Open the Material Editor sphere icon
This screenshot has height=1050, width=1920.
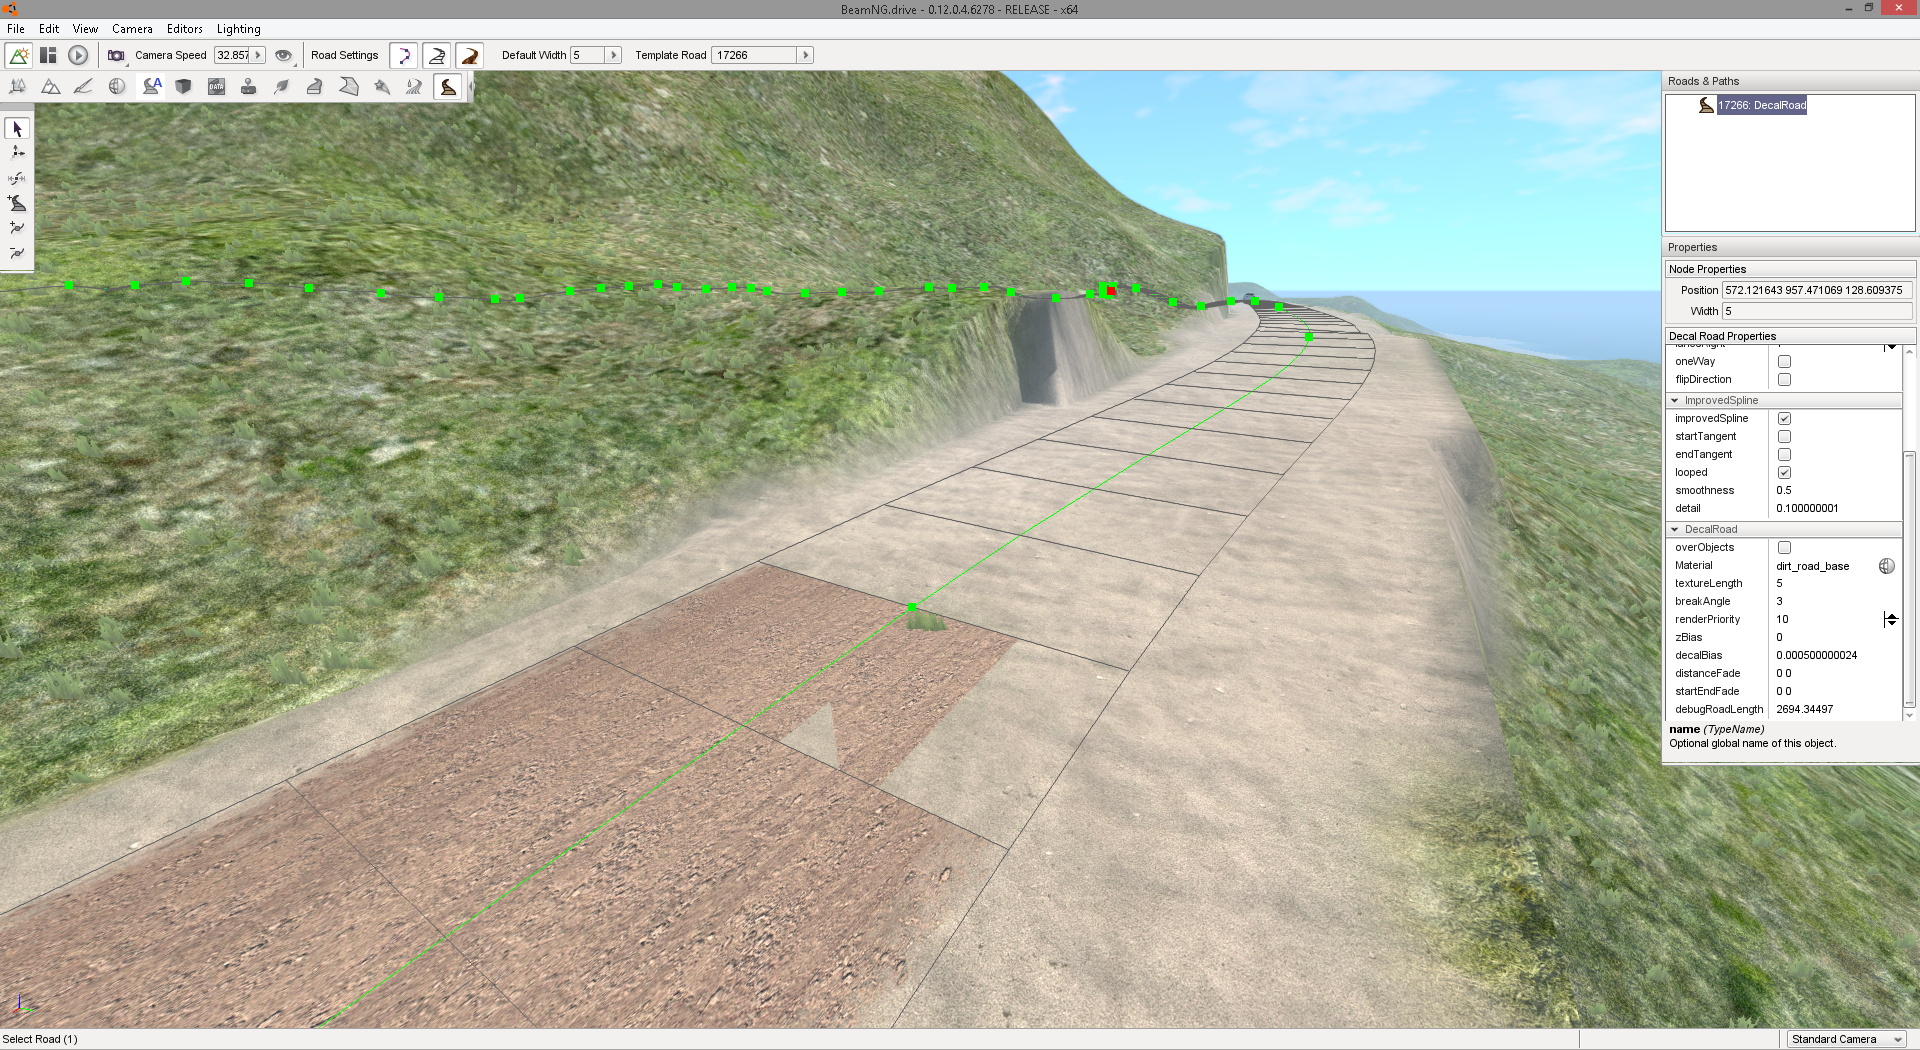117,87
